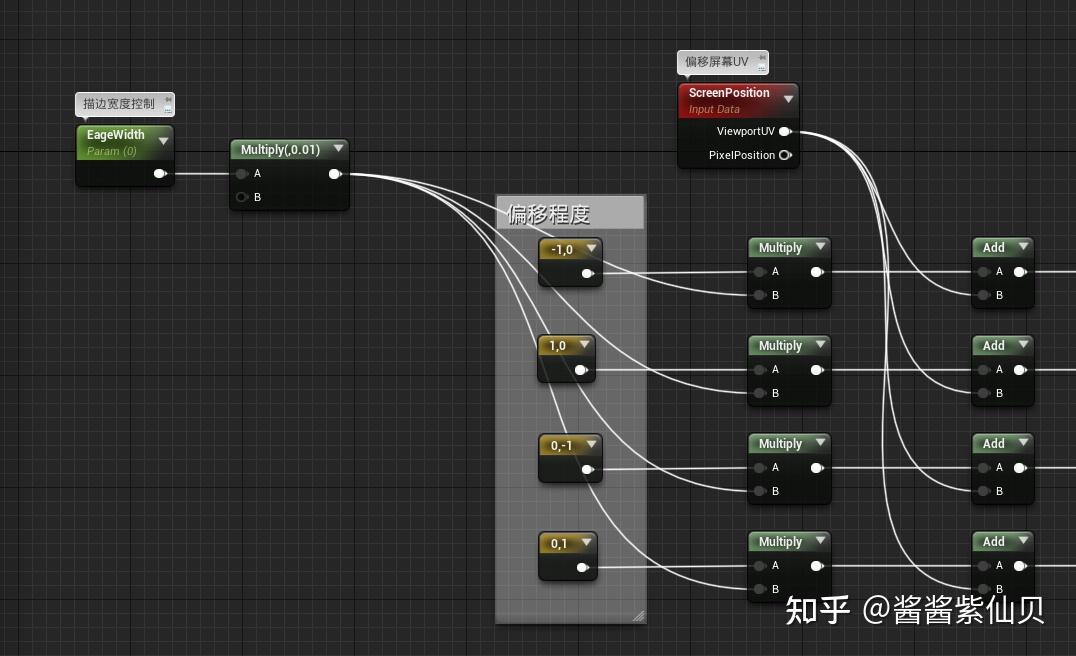This screenshot has height=656, width=1076.
Task: Click the Param (0) label on EageWidth node
Action: [x=112, y=151]
